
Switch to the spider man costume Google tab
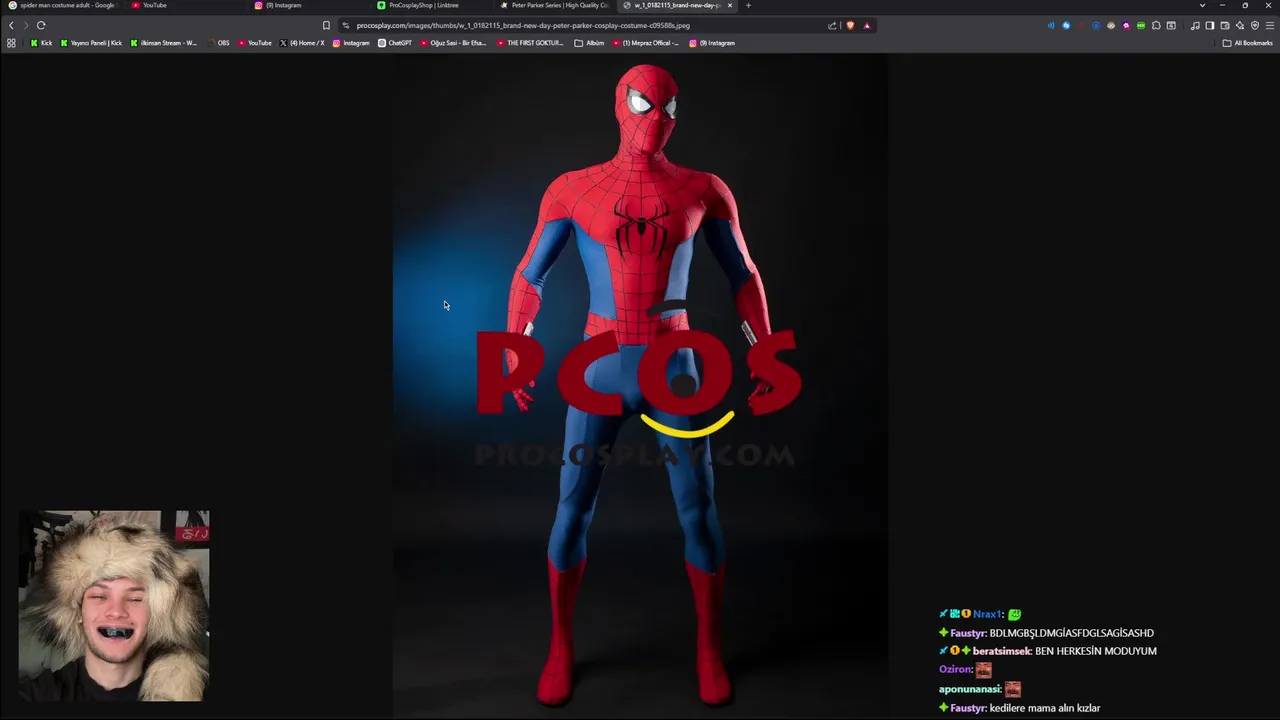pyautogui.click(x=62, y=5)
